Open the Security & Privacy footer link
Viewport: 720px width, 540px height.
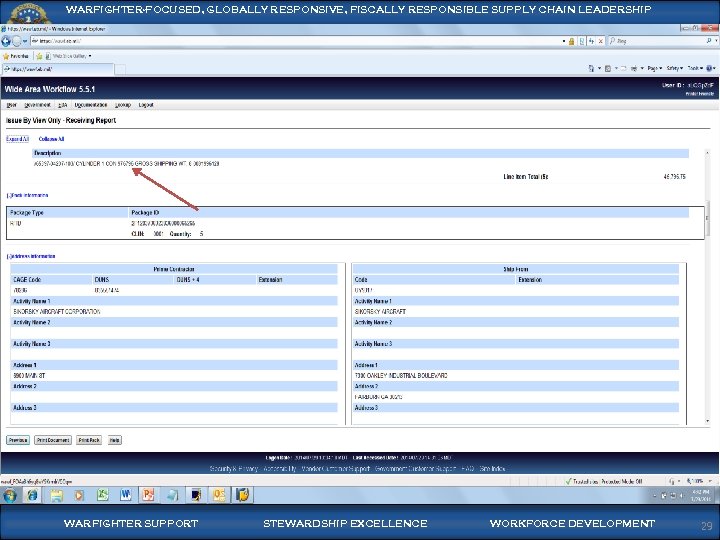pos(234,469)
